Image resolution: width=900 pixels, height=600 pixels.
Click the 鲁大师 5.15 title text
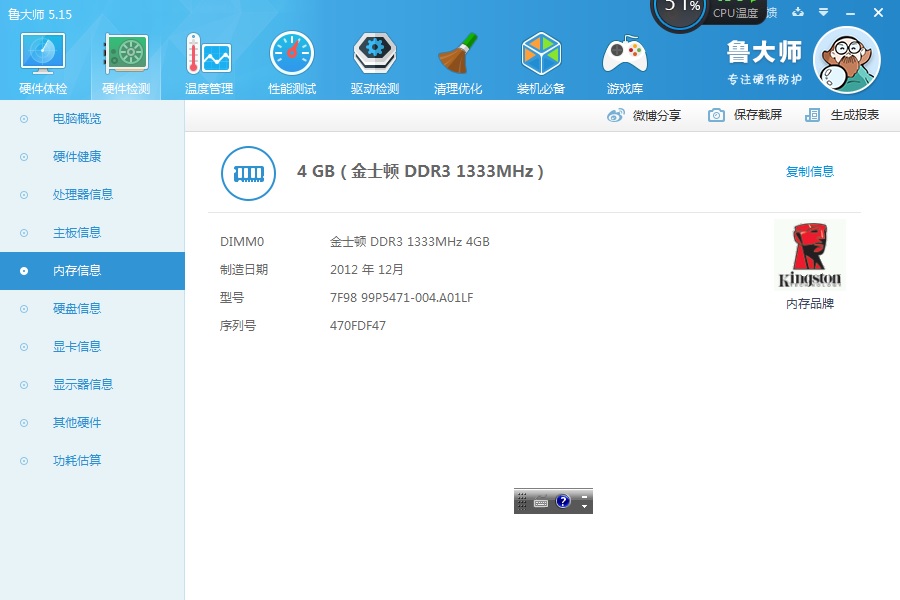(40, 14)
